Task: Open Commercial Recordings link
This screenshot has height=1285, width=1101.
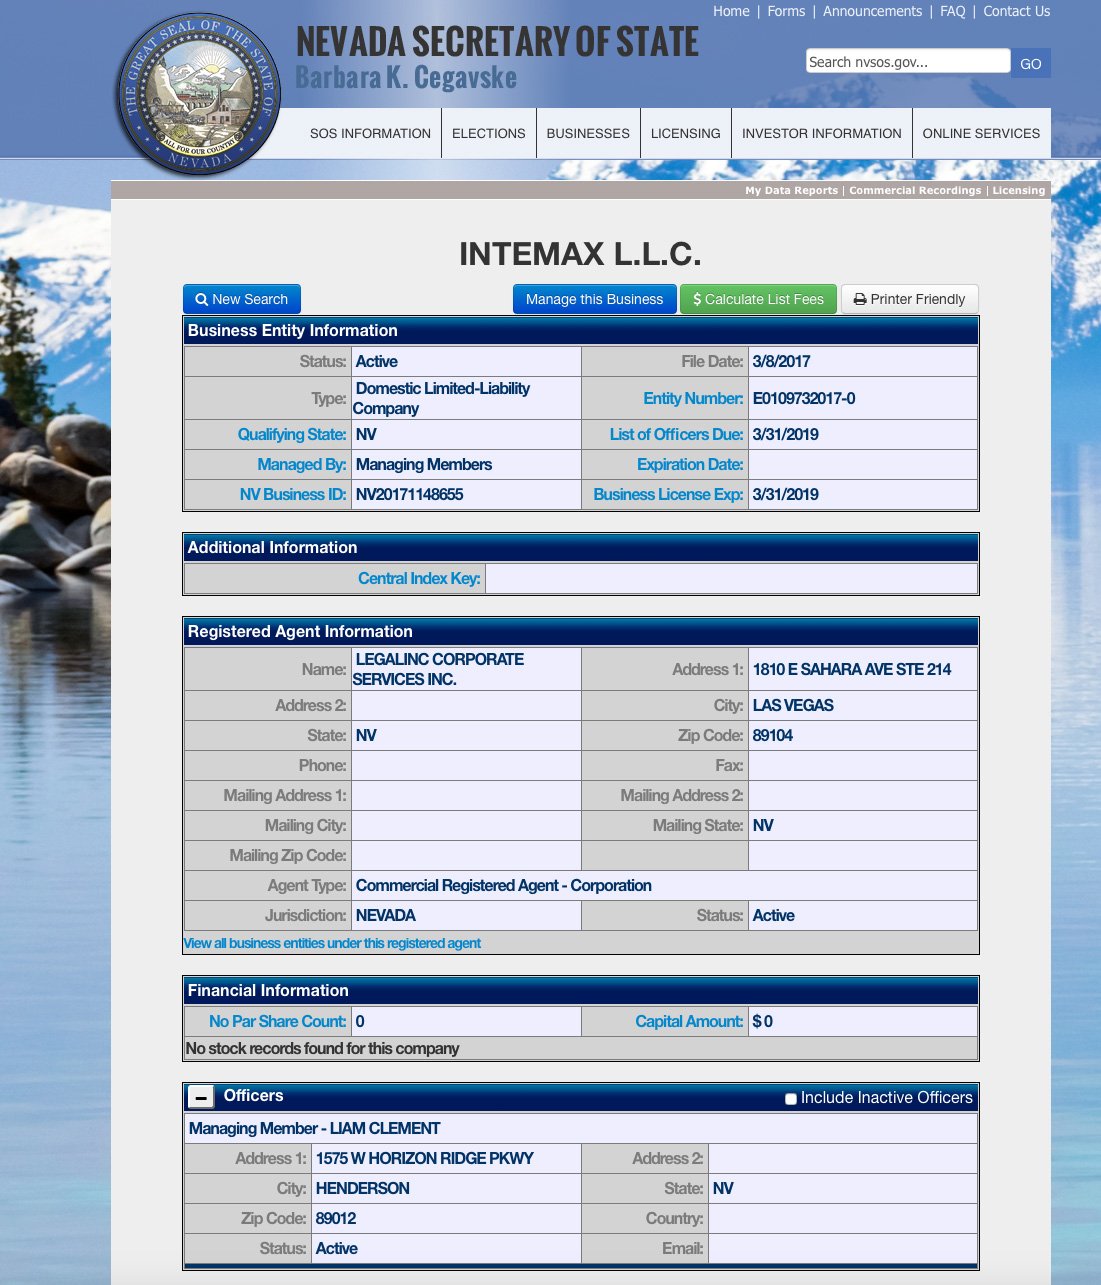Action: pyautogui.click(x=915, y=190)
